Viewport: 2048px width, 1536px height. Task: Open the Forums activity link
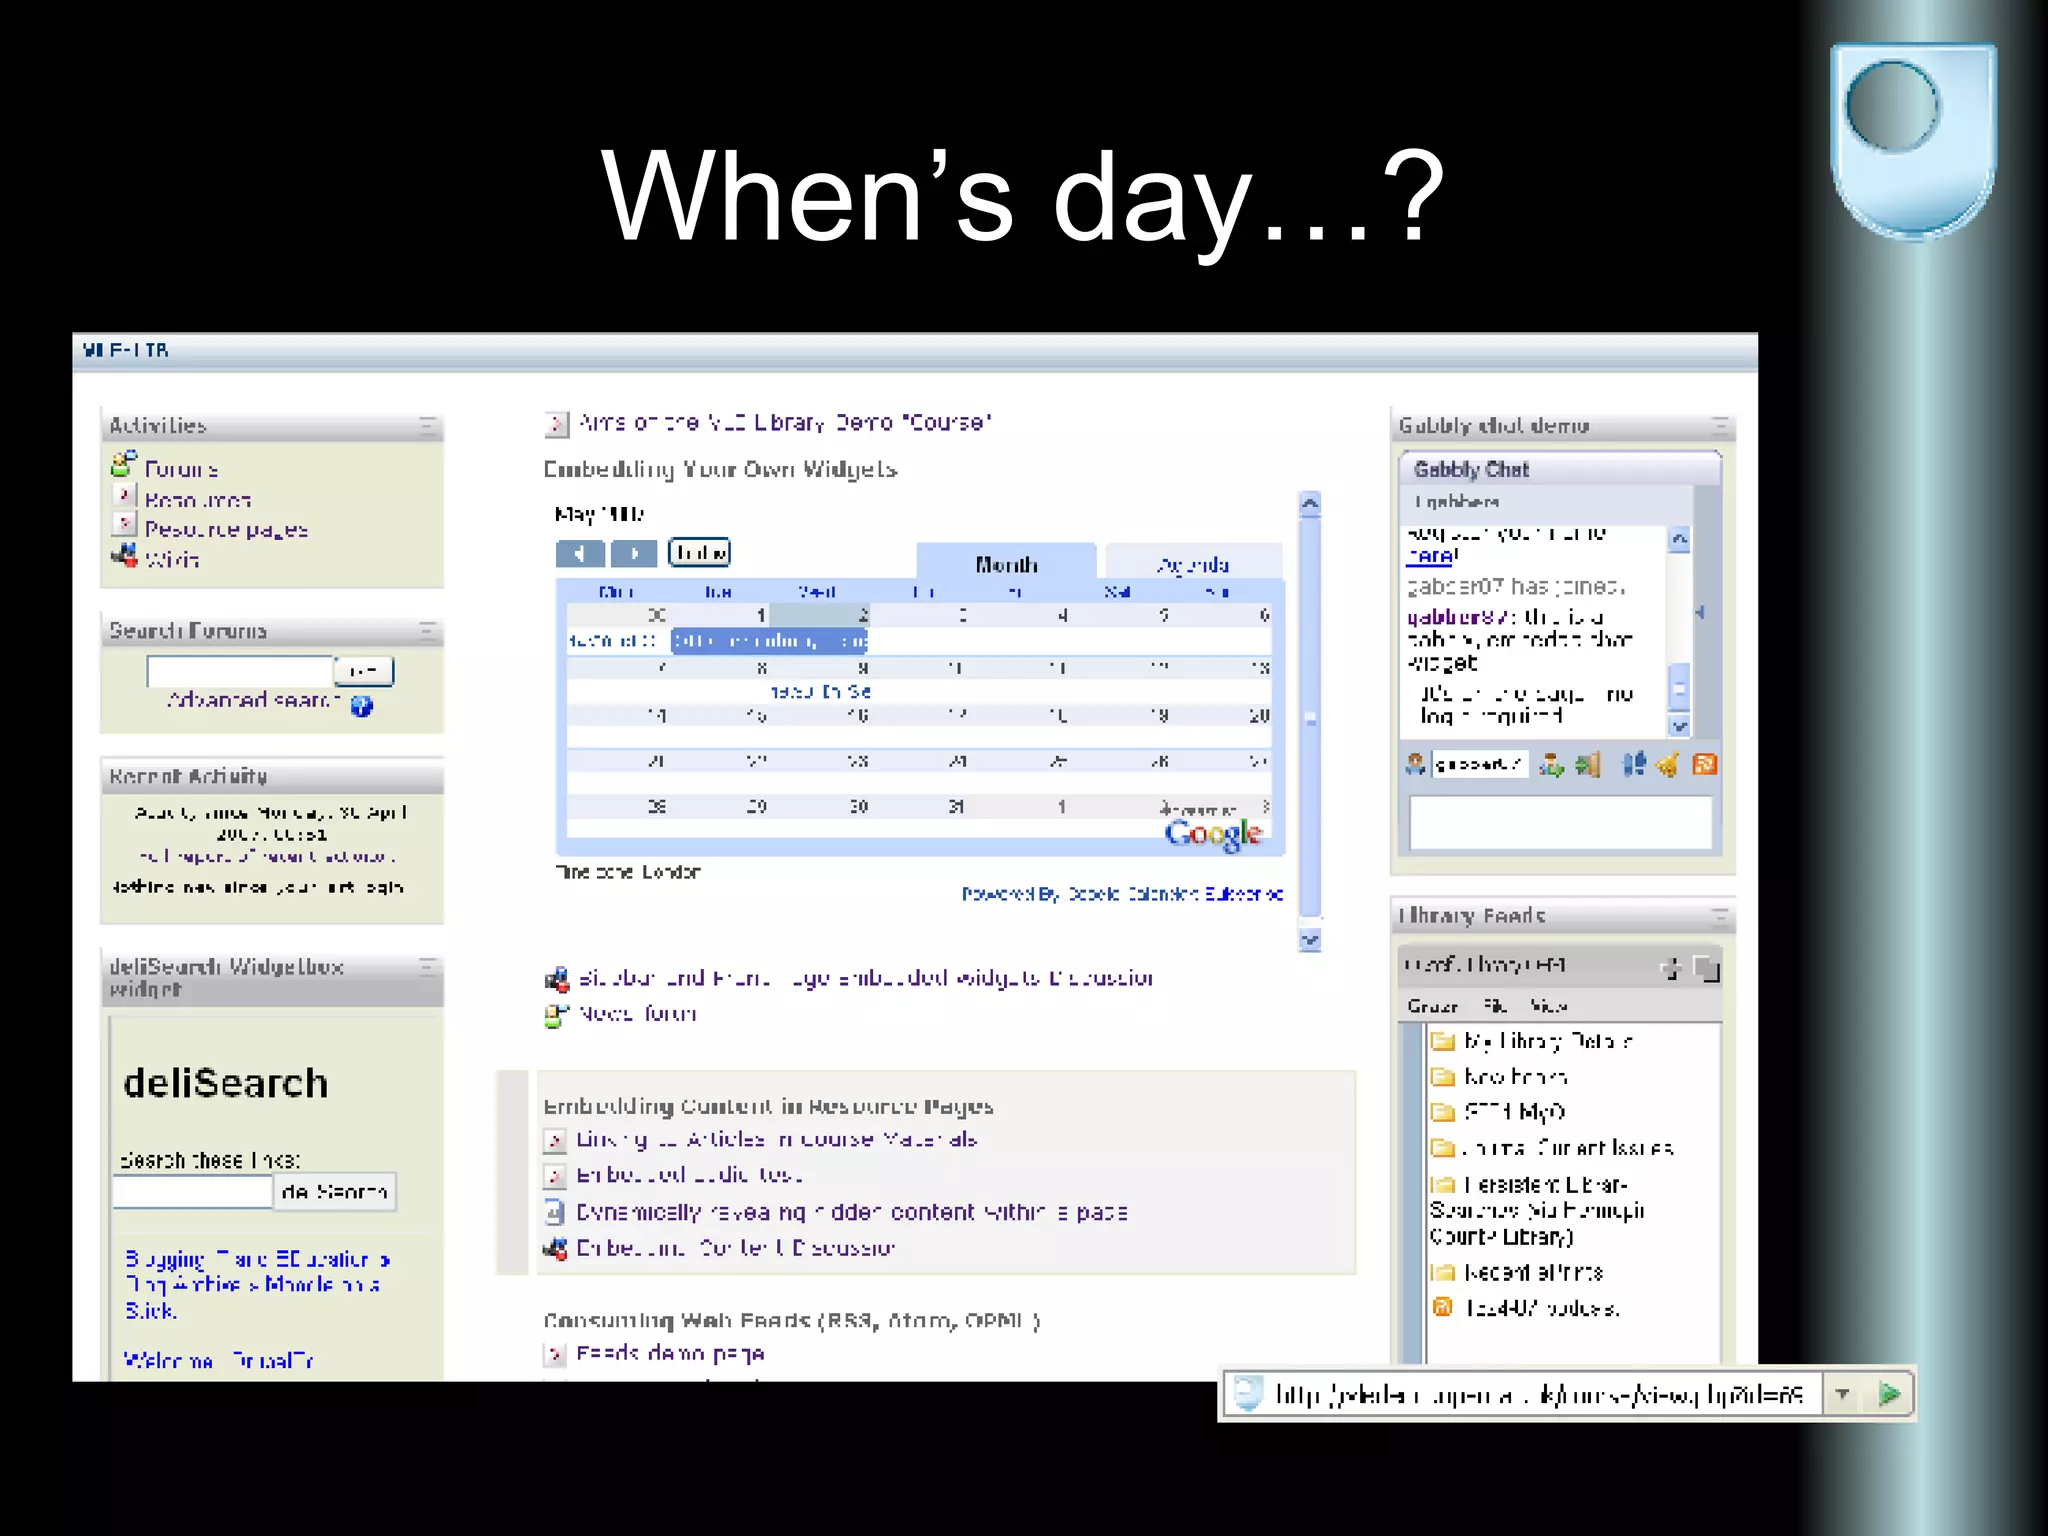(181, 469)
